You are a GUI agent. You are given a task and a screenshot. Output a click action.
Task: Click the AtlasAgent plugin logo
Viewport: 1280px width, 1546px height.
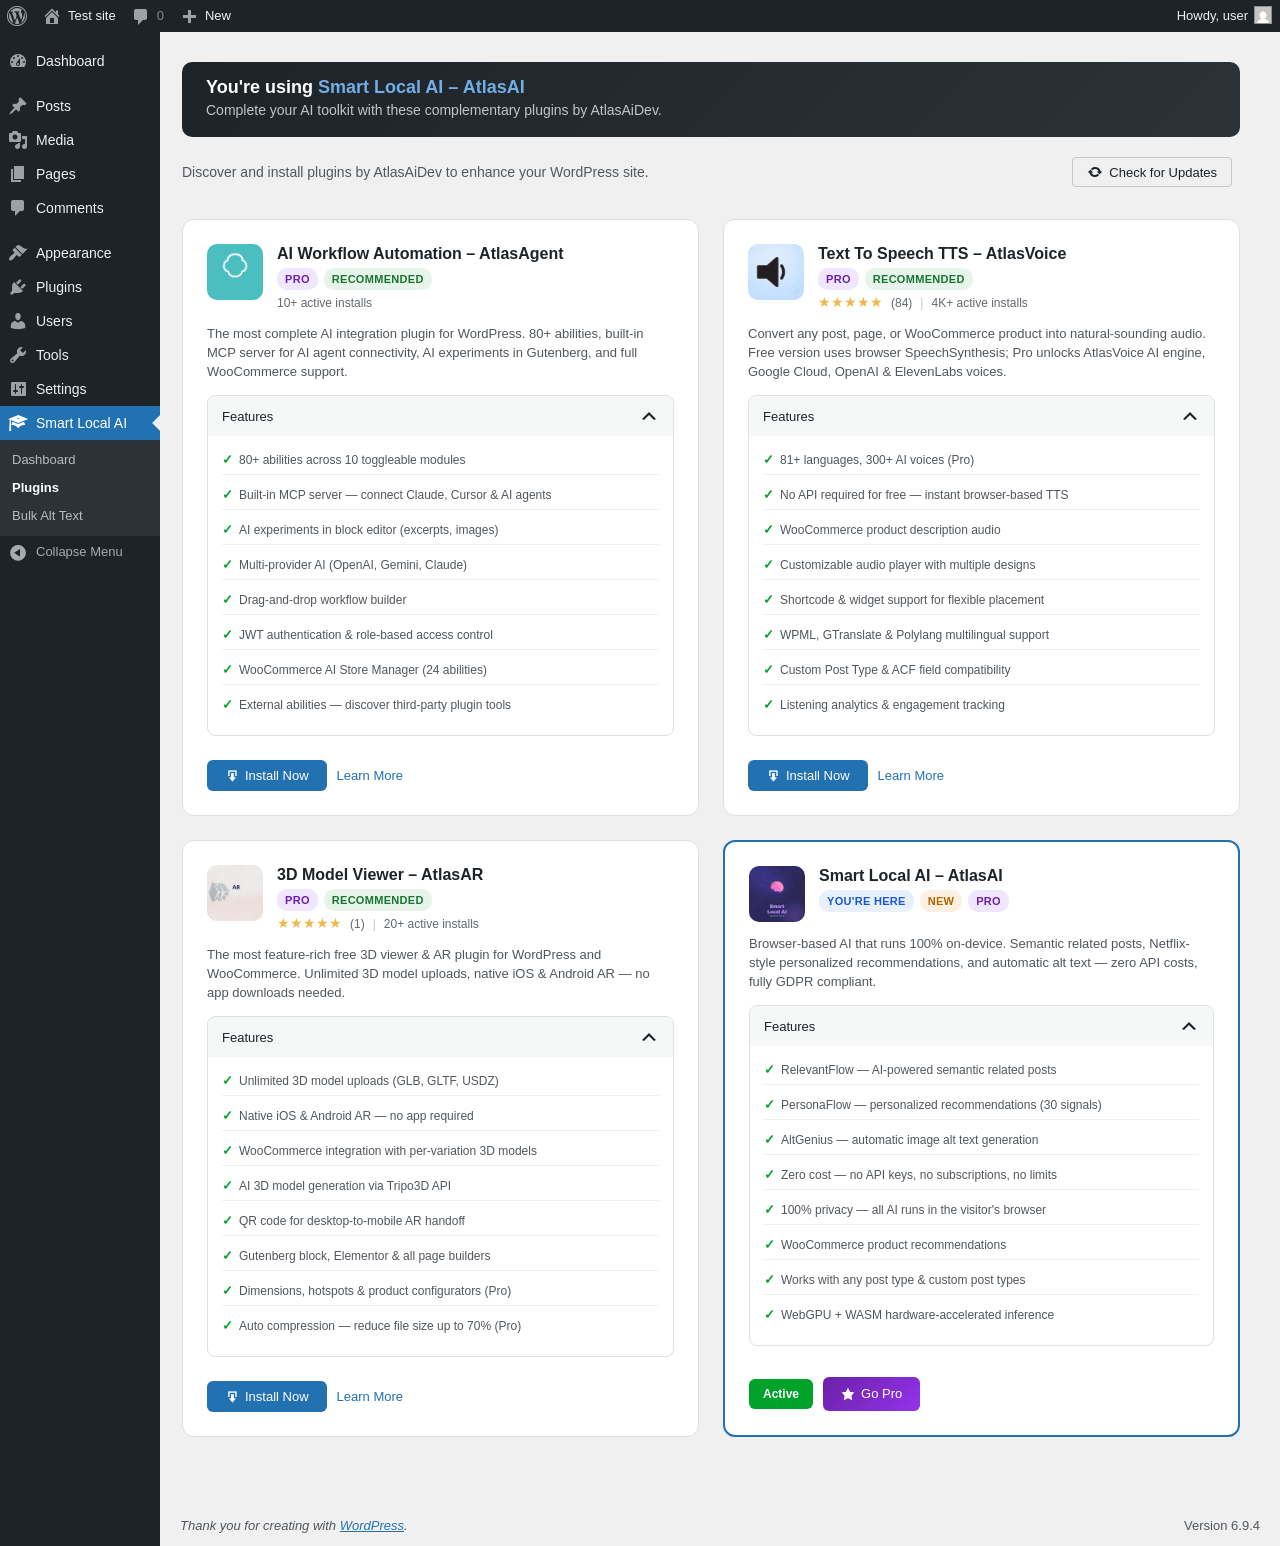pyautogui.click(x=235, y=272)
